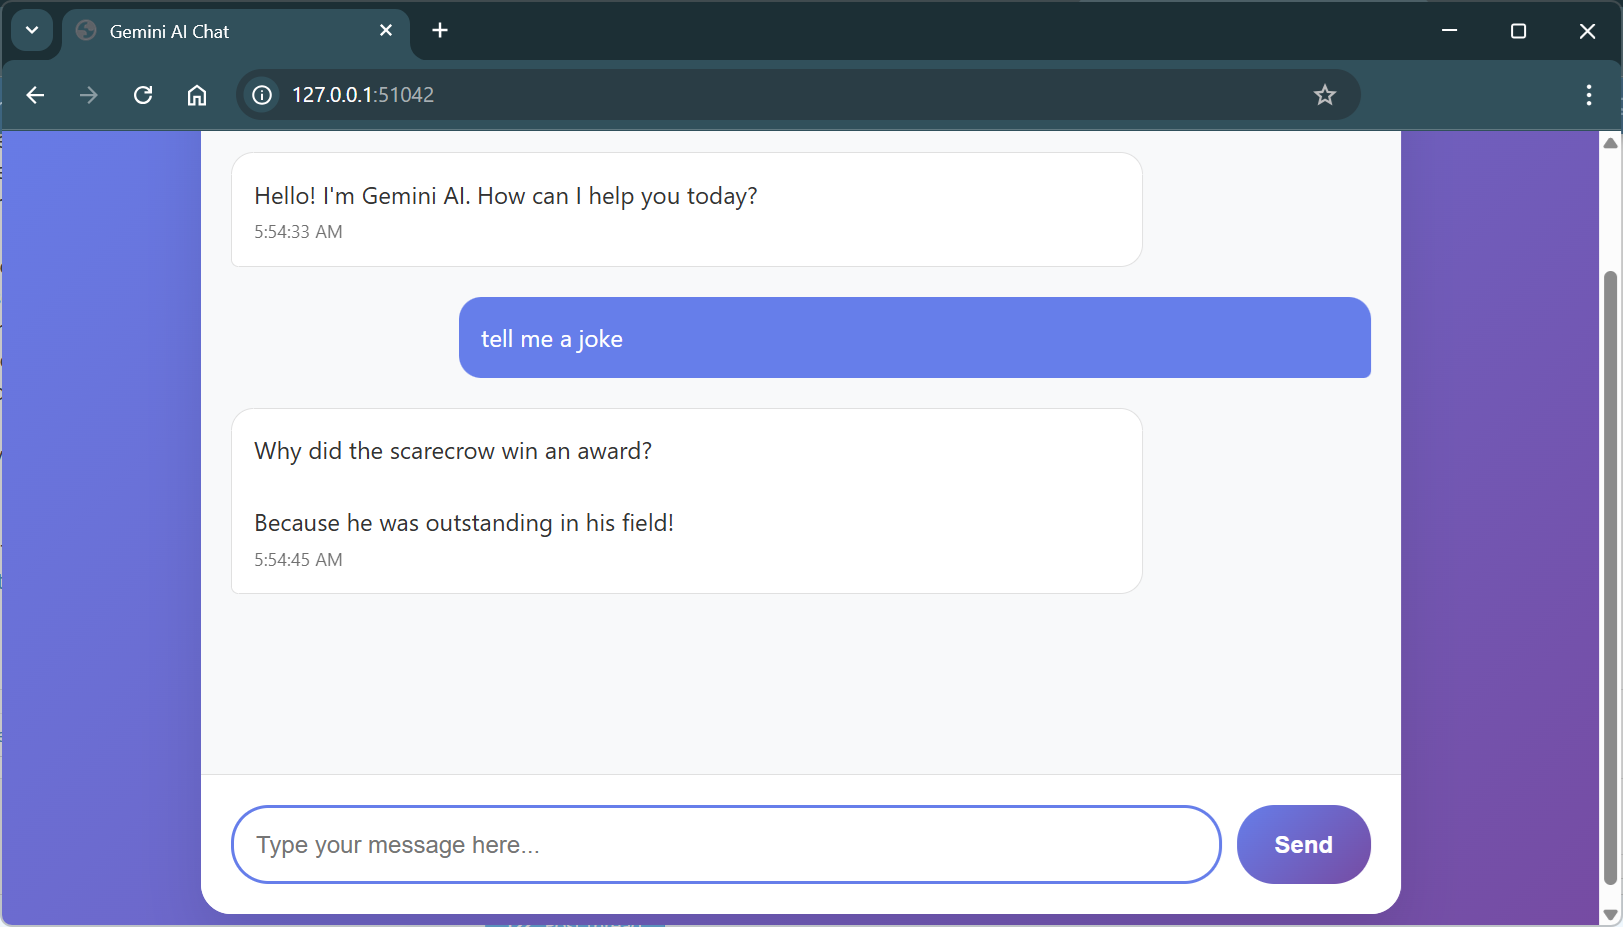Reload the current page
The height and width of the screenshot is (927, 1623).
(143, 95)
